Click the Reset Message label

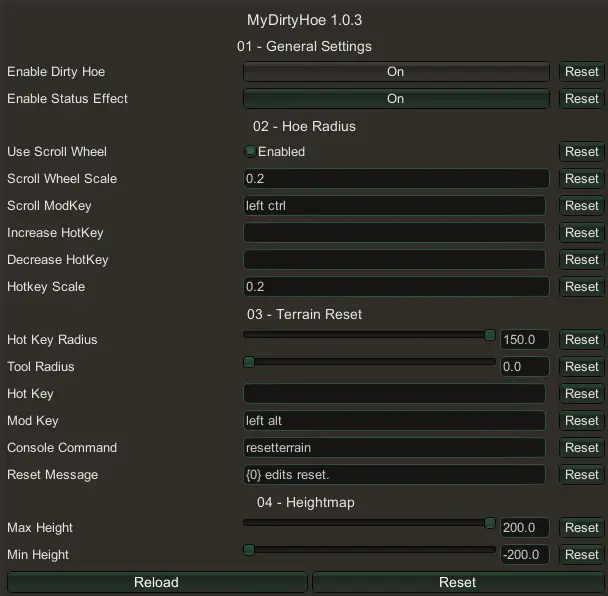tap(53, 475)
